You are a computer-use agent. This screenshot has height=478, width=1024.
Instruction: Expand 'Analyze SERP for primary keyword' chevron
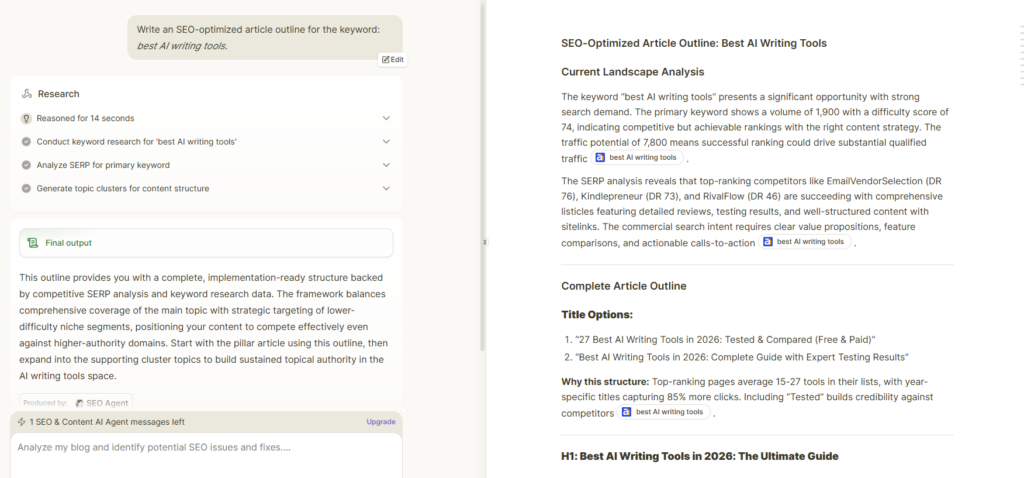386,165
